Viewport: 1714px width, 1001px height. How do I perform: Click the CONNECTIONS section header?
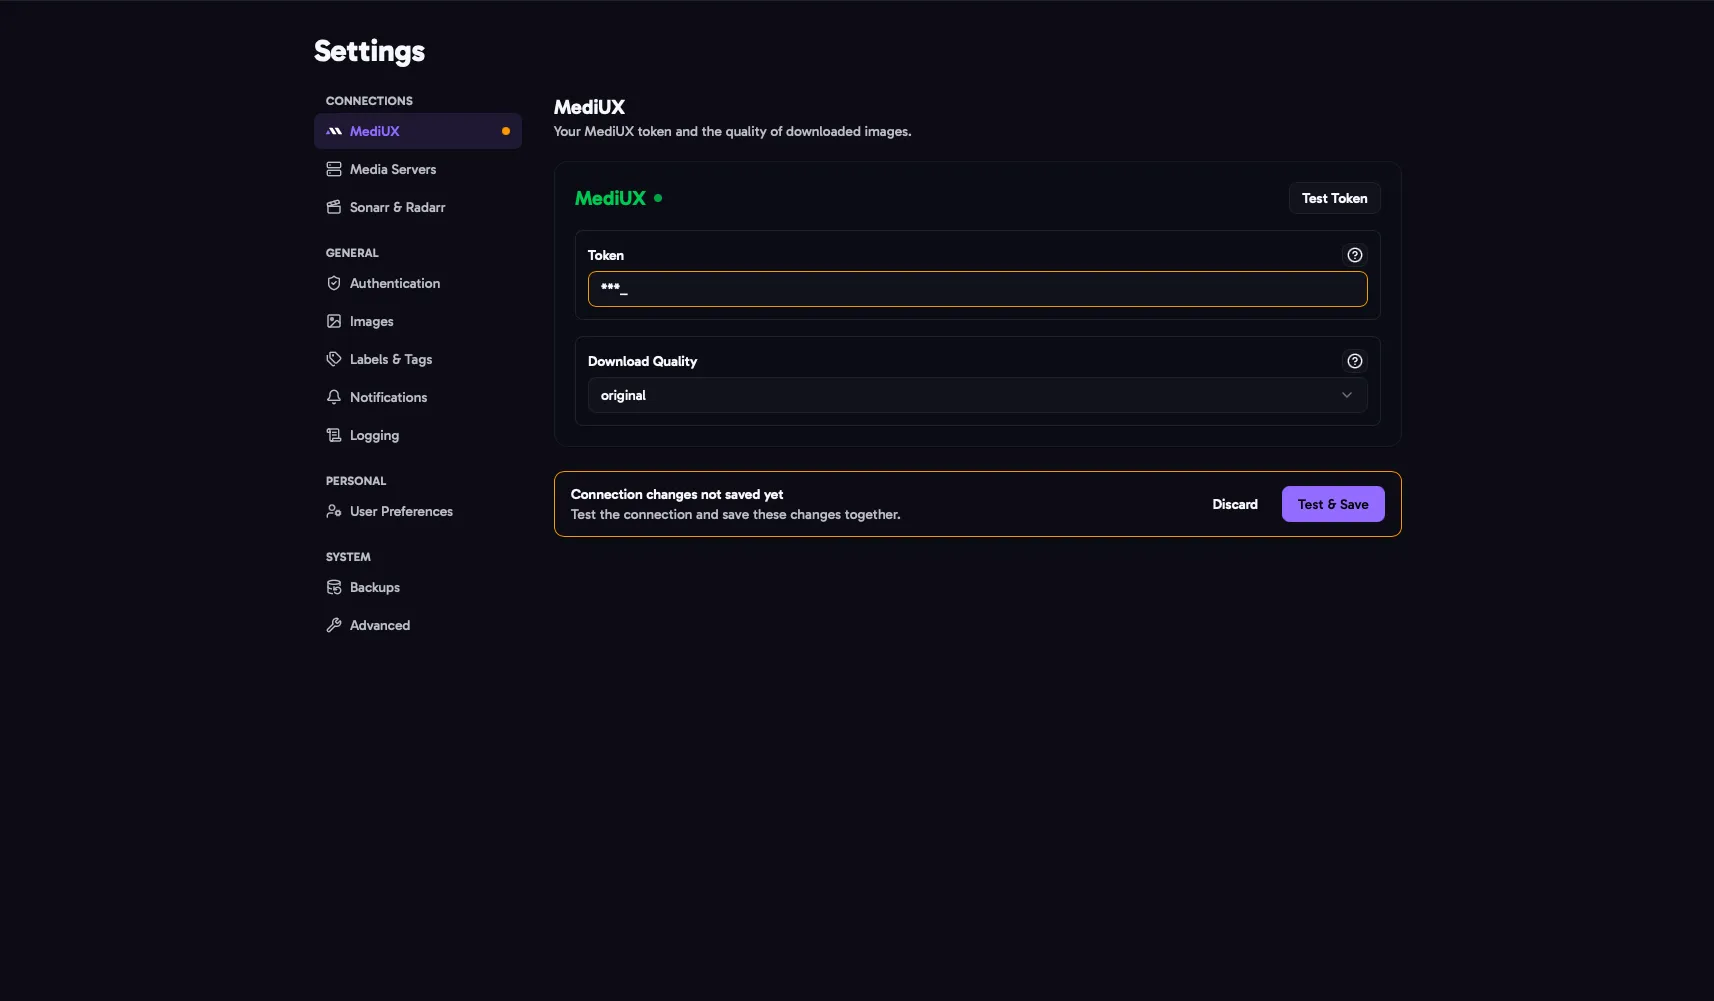tap(369, 101)
